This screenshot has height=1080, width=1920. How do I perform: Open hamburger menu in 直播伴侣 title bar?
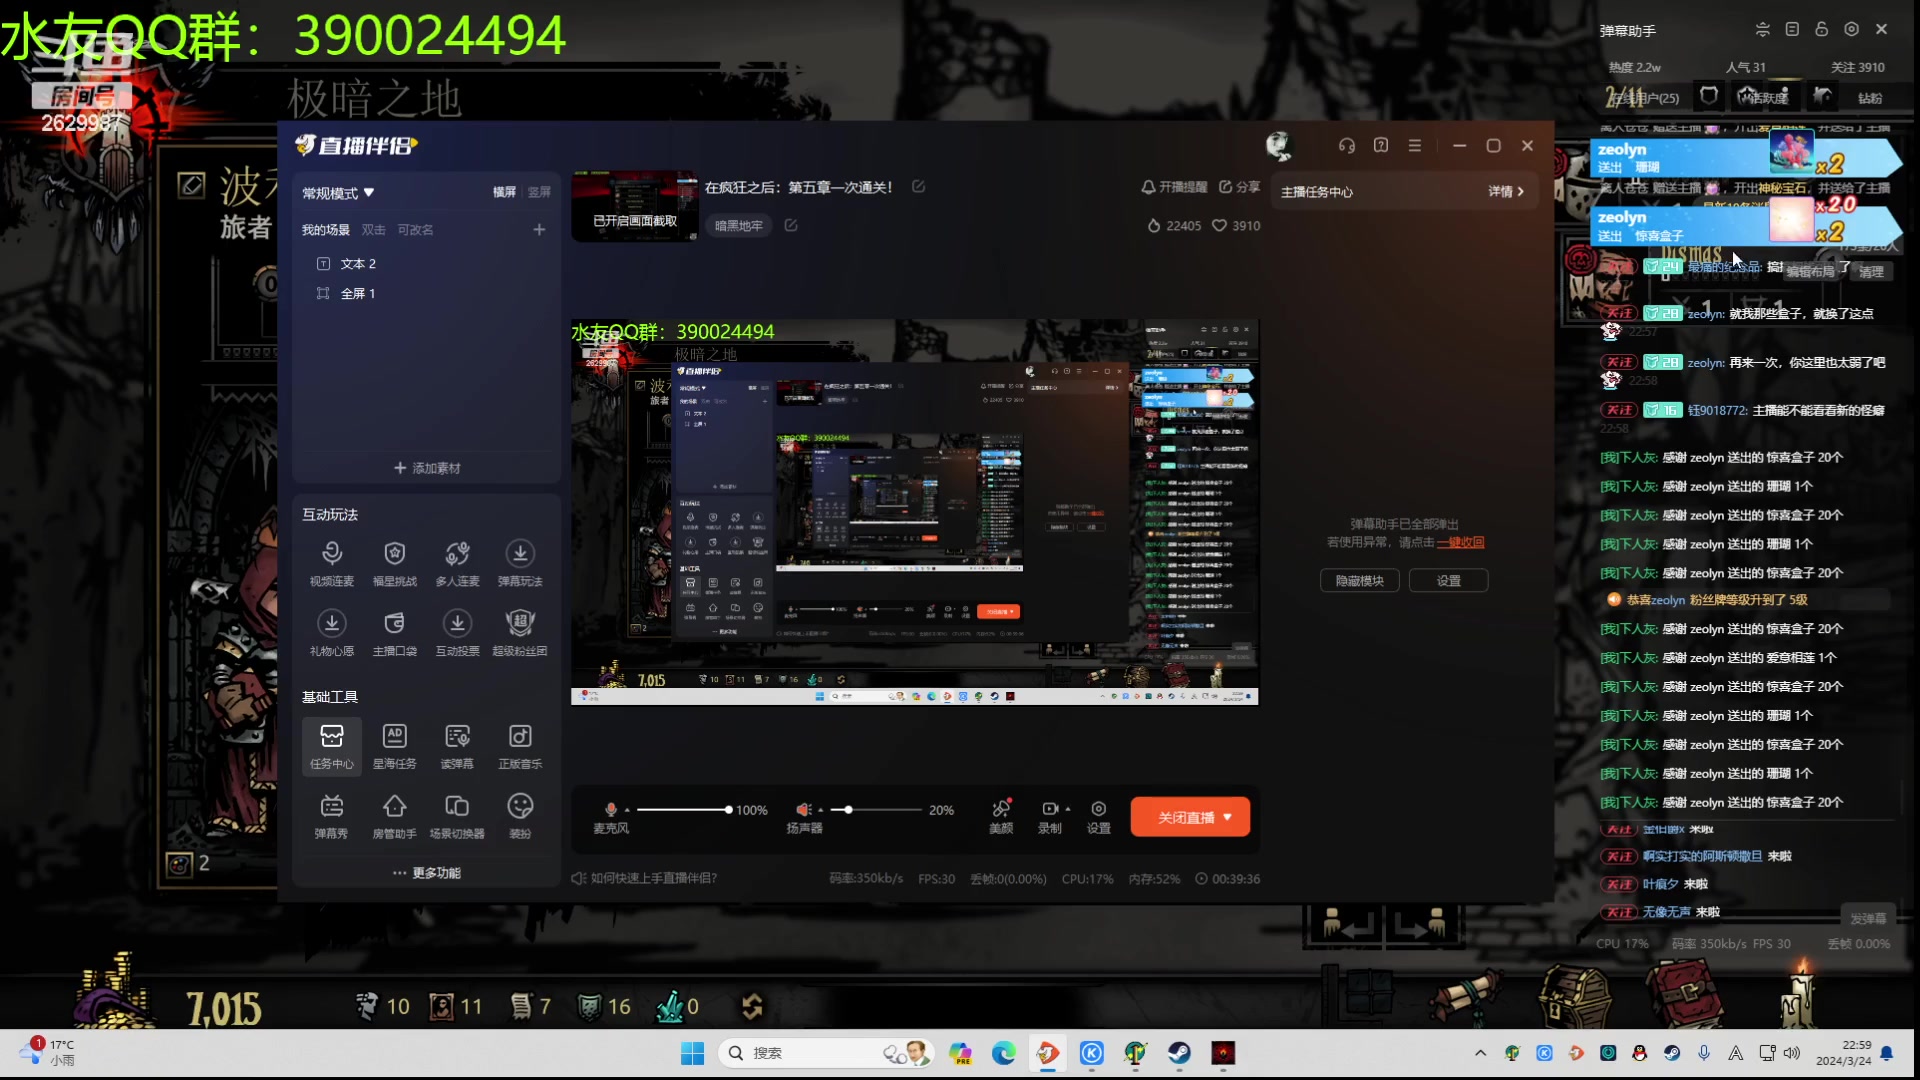(1414, 146)
